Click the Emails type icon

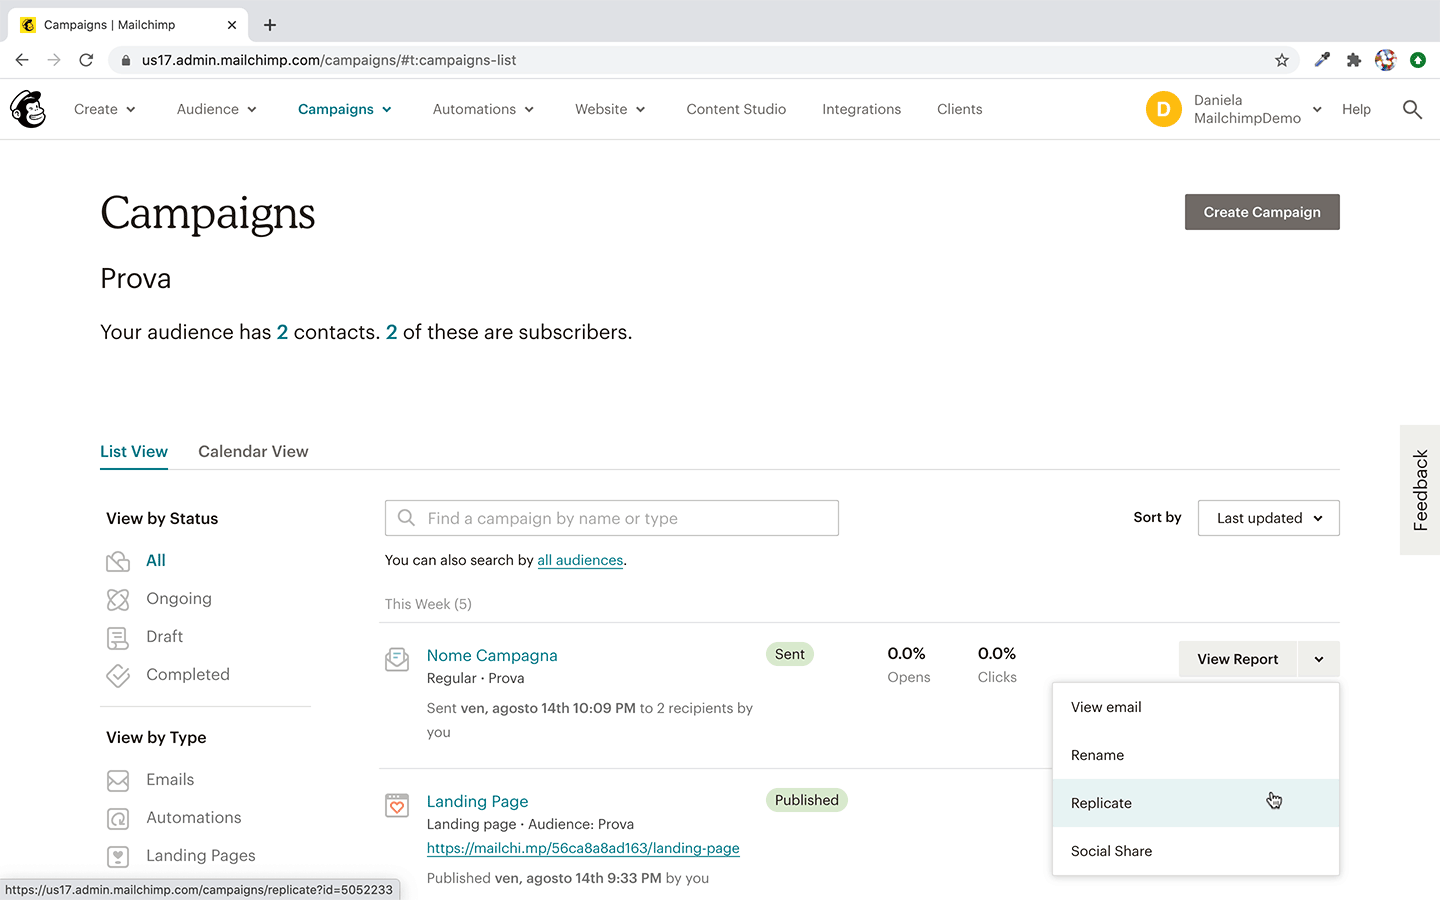pyautogui.click(x=118, y=780)
